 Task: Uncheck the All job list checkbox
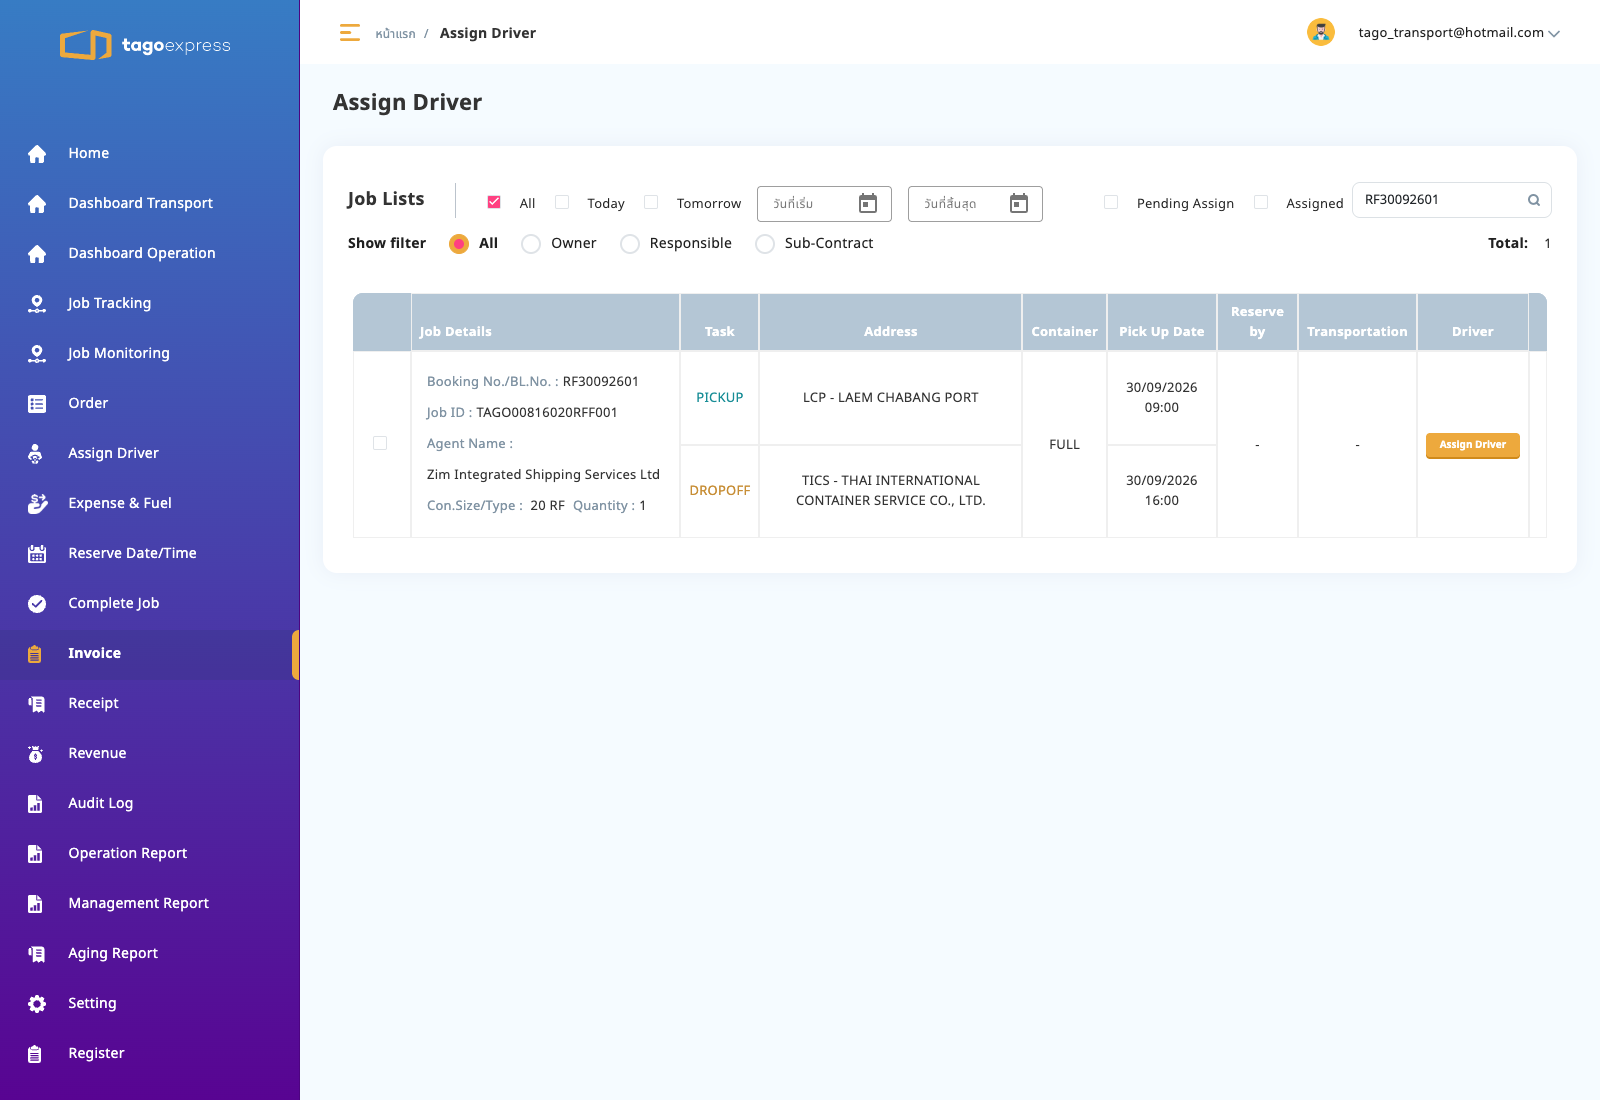point(494,202)
